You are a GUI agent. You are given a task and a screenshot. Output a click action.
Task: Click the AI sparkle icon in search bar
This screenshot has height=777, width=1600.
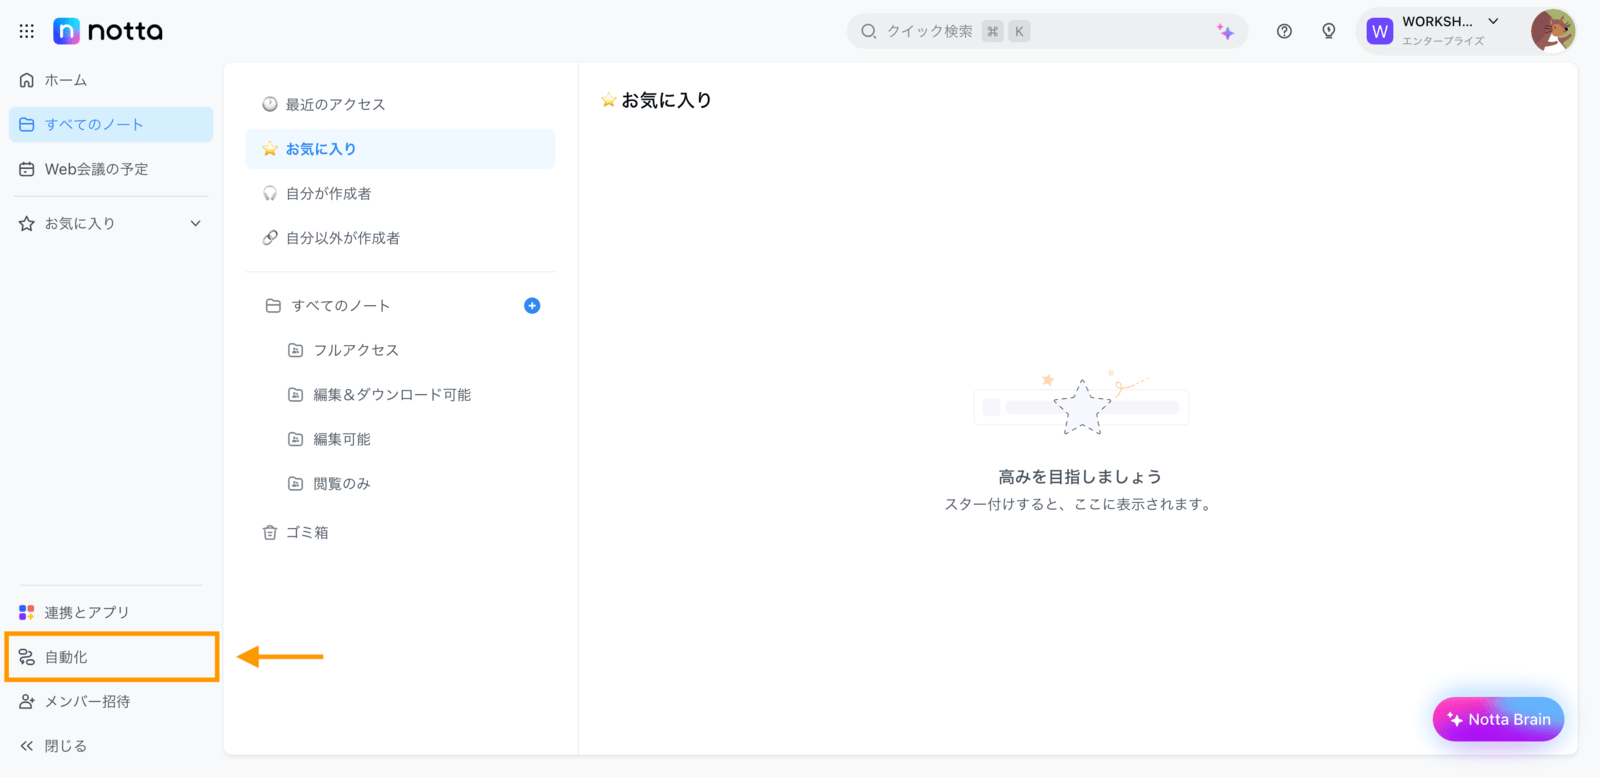(x=1225, y=31)
